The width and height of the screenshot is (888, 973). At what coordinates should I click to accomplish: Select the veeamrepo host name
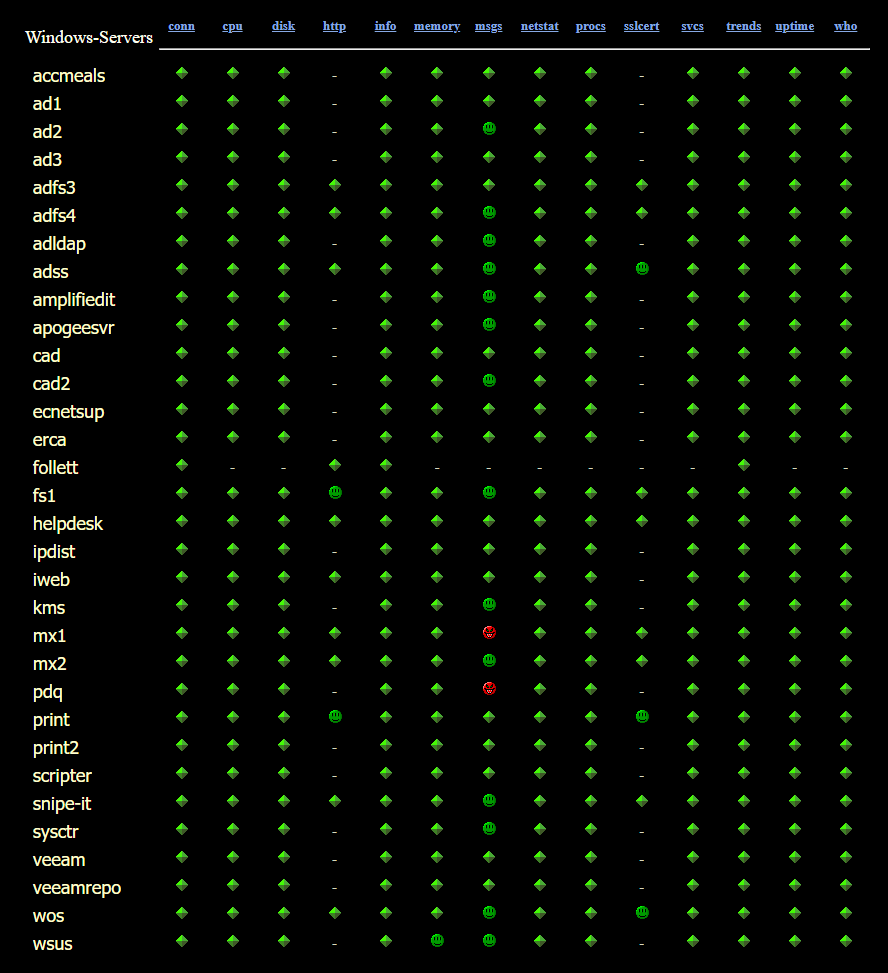pyautogui.click(x=77, y=888)
